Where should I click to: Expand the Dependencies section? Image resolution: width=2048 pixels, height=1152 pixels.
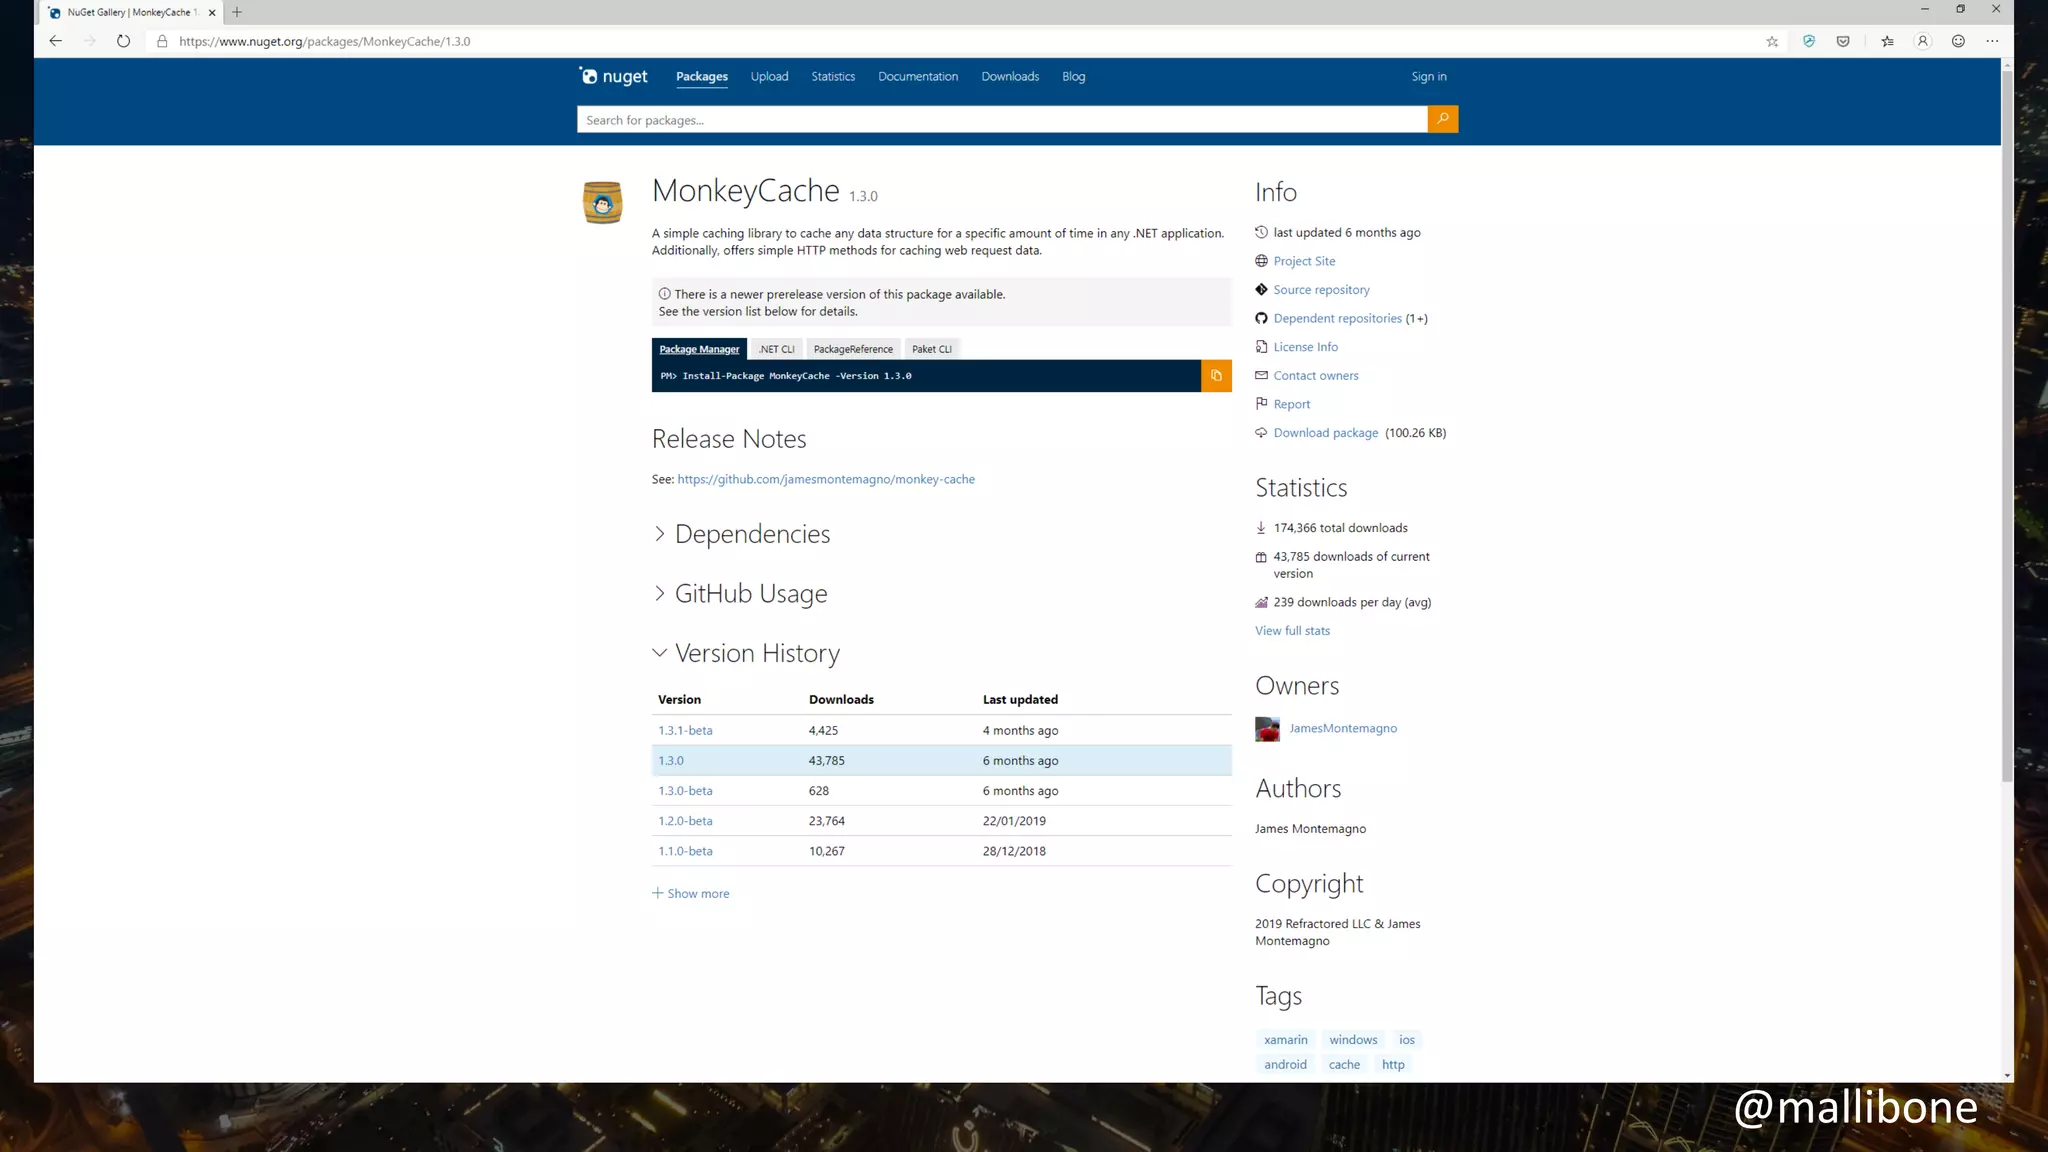[x=752, y=534]
